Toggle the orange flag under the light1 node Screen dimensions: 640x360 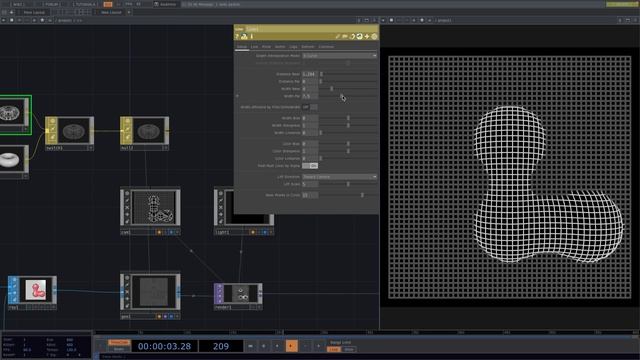click(253, 232)
